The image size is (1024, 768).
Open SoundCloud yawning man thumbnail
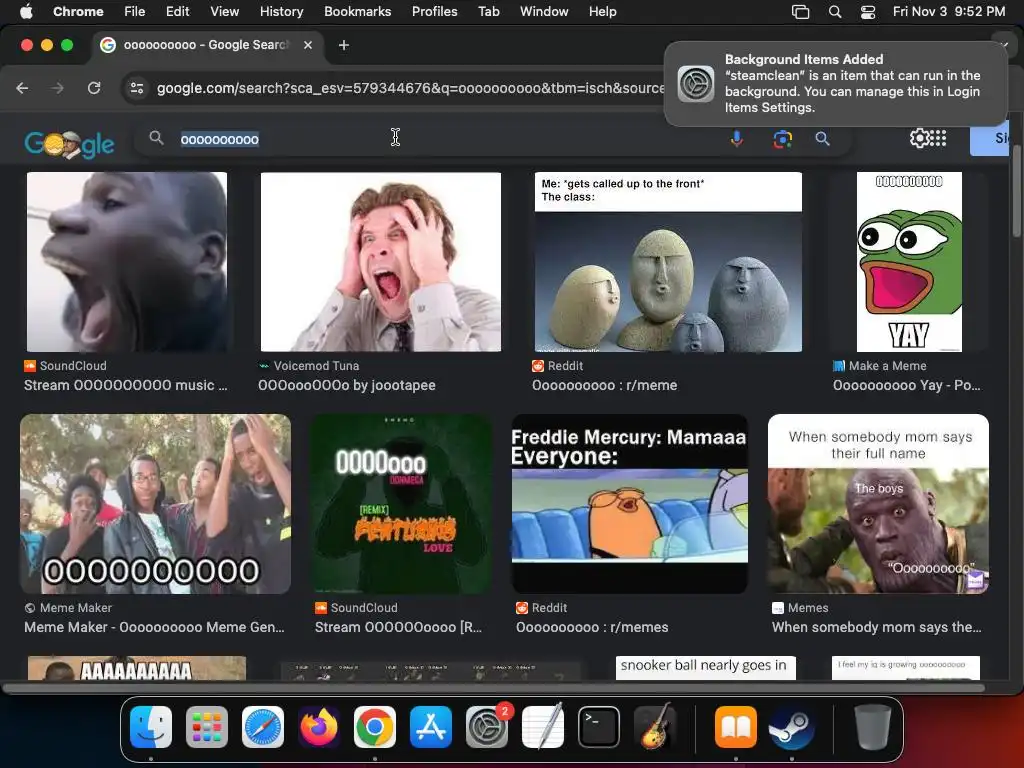coord(127,262)
